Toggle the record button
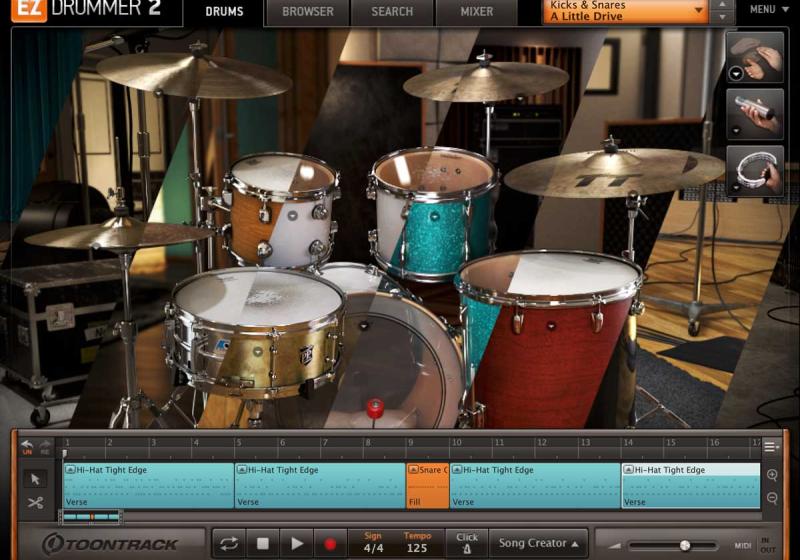Viewport: 800px width, 560px height. click(329, 543)
